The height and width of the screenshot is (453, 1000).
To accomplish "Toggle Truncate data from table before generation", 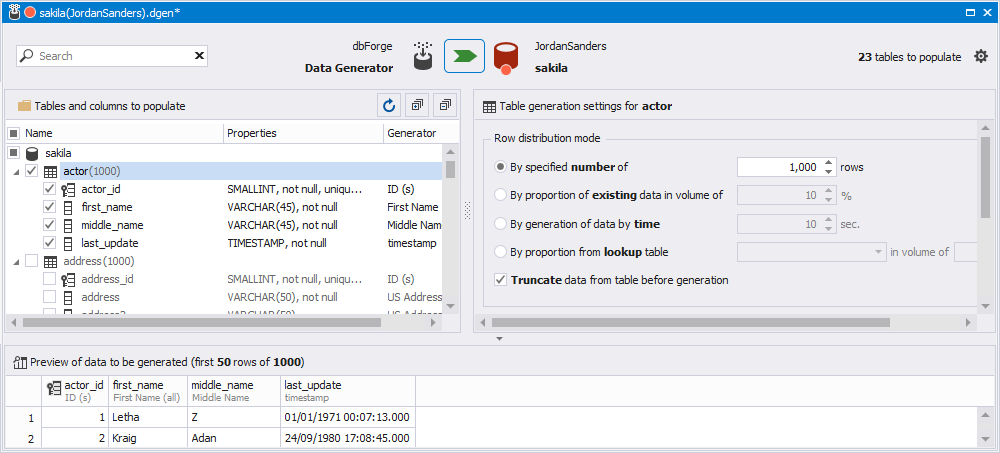I will click(501, 279).
